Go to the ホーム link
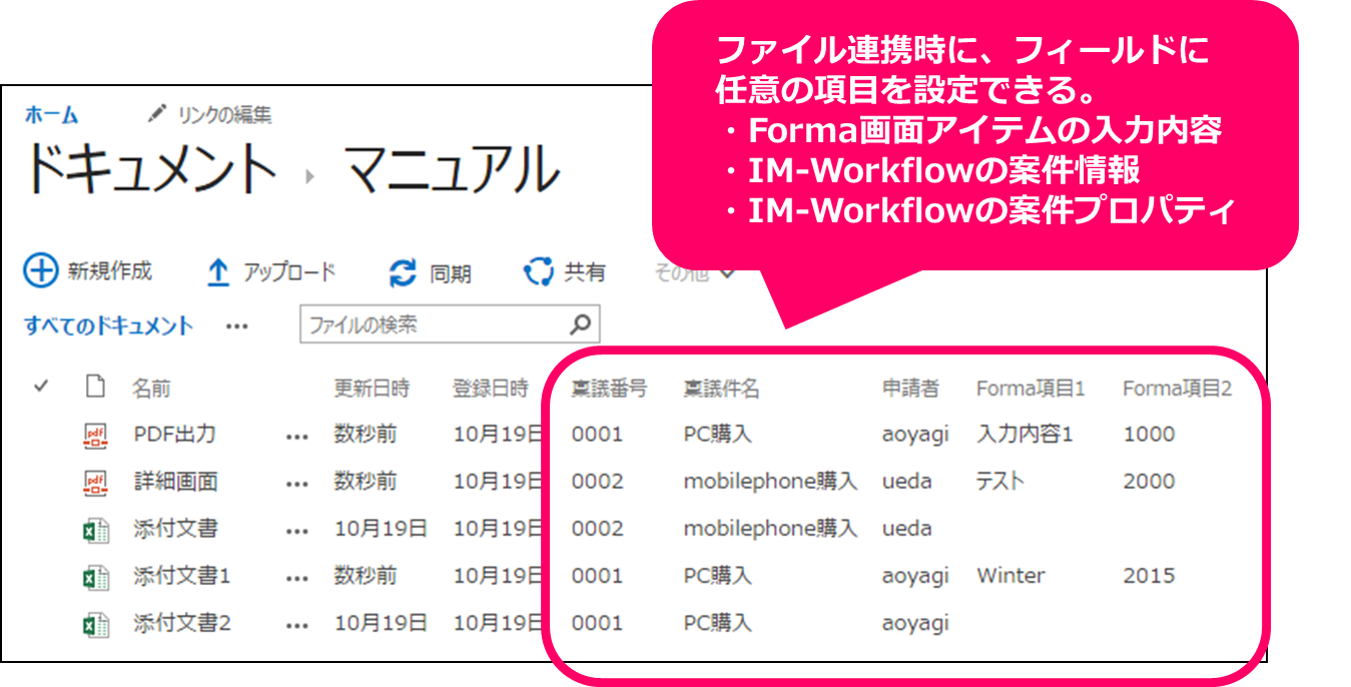 (x=51, y=115)
